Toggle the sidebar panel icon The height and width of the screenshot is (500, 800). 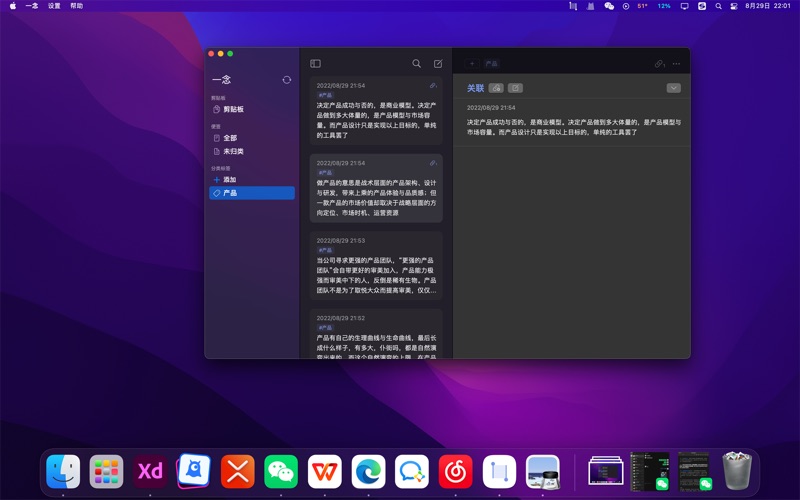click(315, 64)
